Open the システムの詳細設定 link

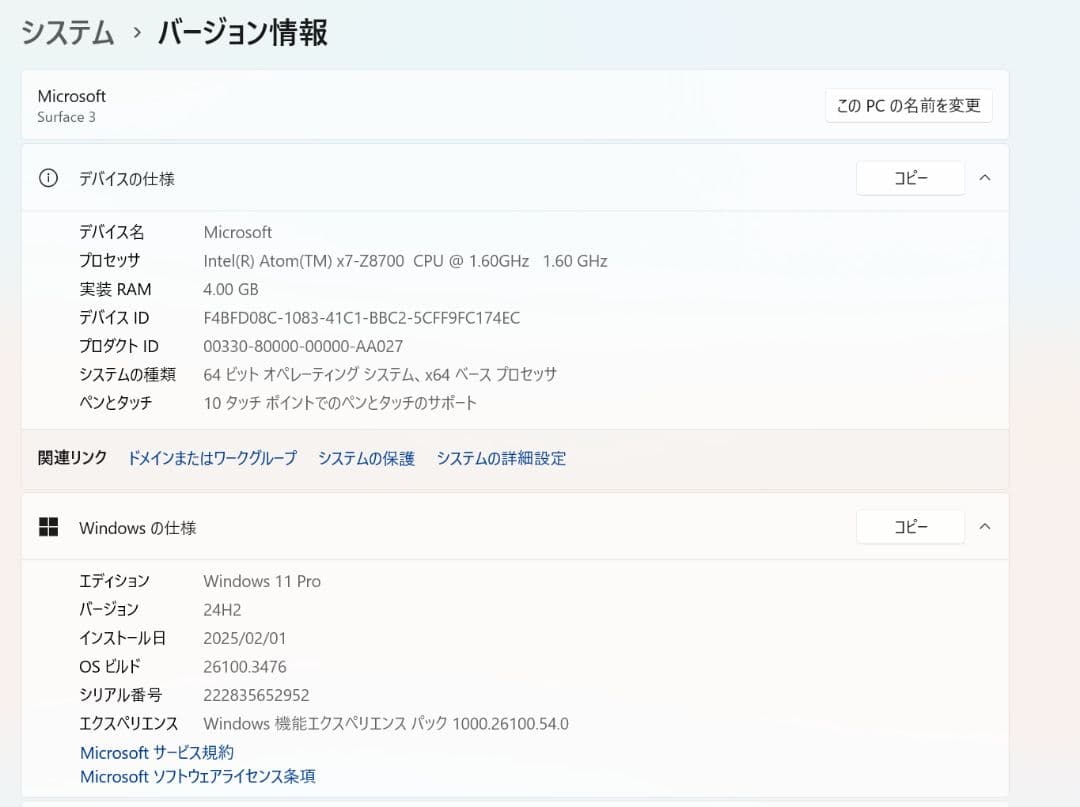501,458
